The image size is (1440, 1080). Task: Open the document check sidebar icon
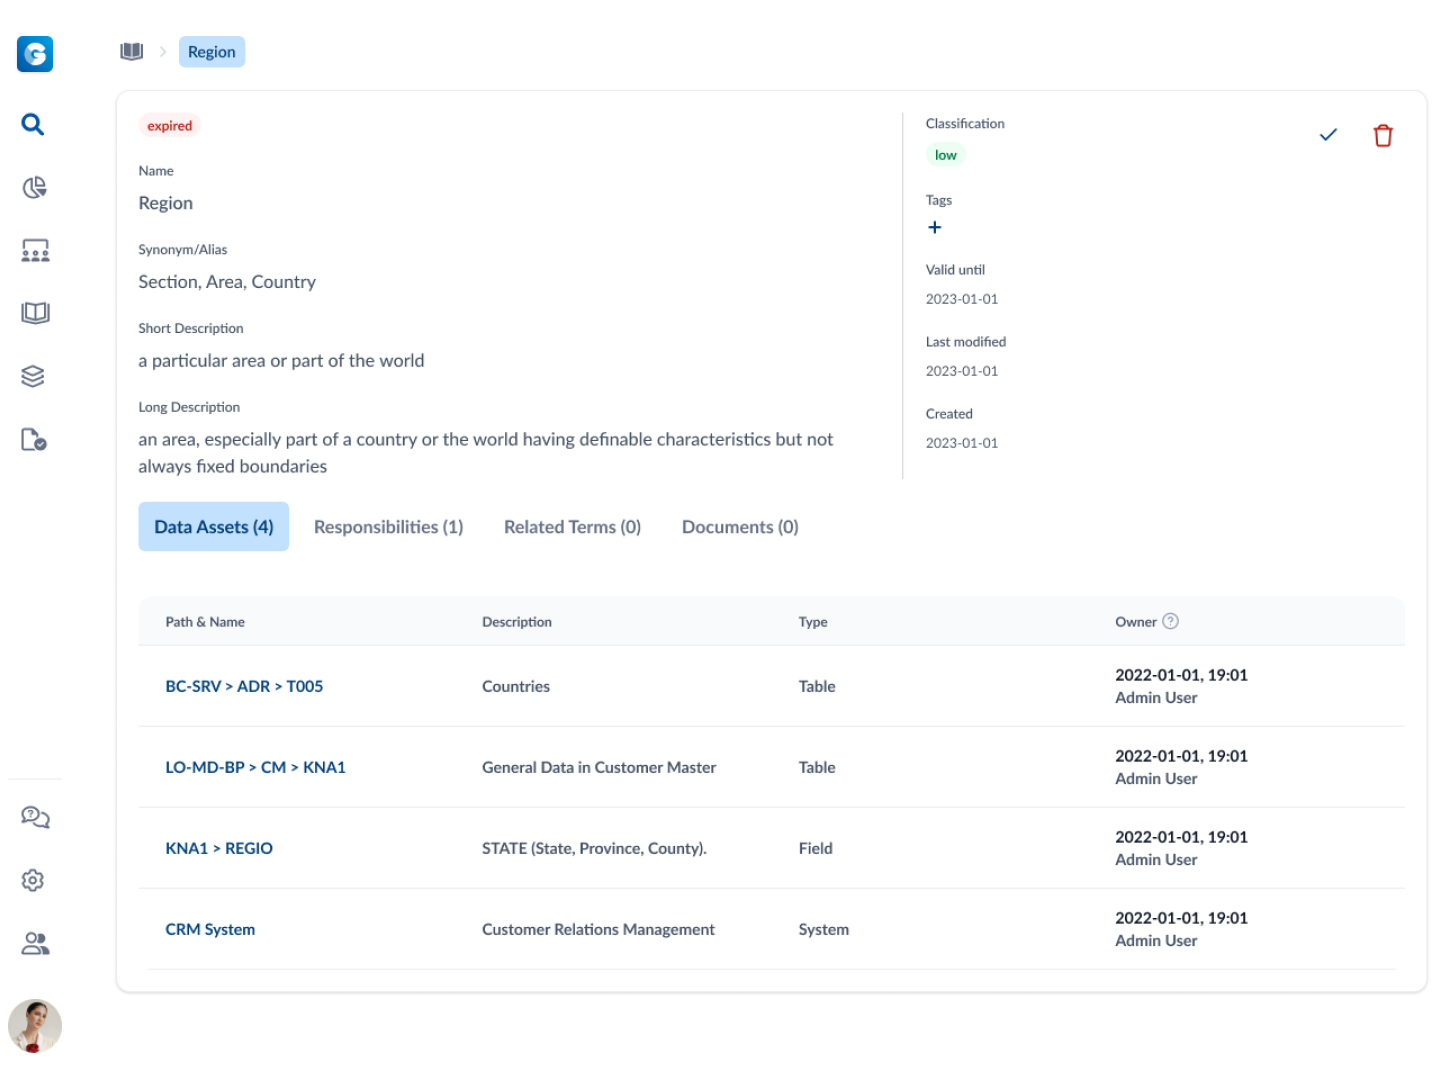pos(34,440)
